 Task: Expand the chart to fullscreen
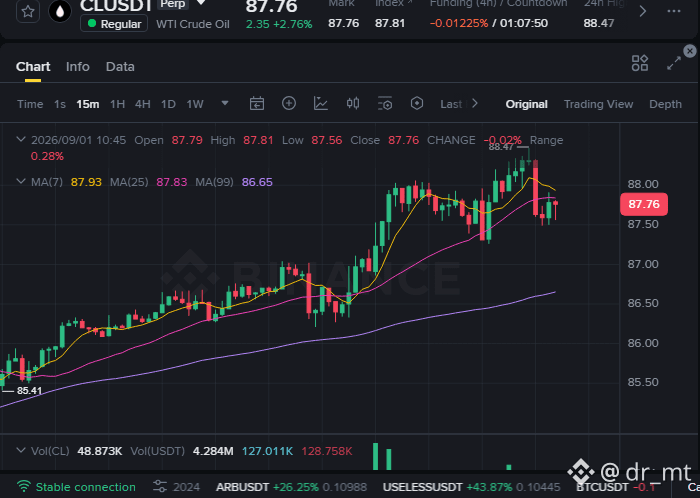674,63
